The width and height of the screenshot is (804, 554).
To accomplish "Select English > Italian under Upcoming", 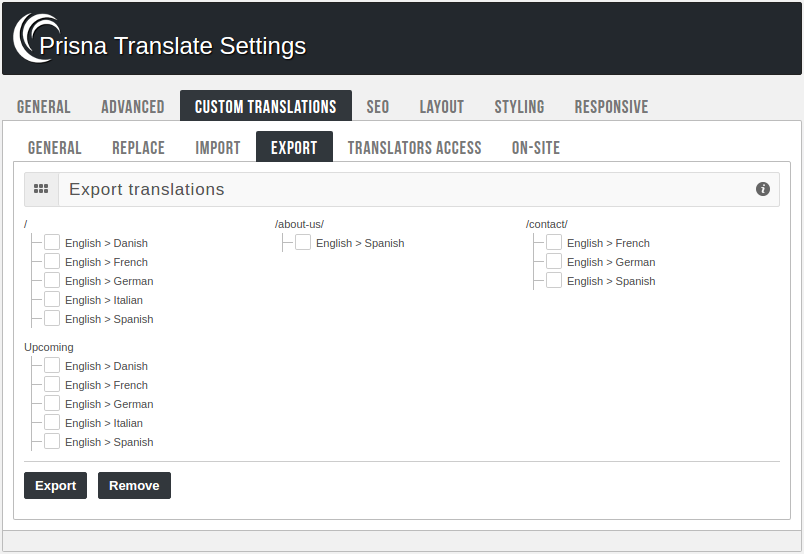I will click(x=52, y=423).
